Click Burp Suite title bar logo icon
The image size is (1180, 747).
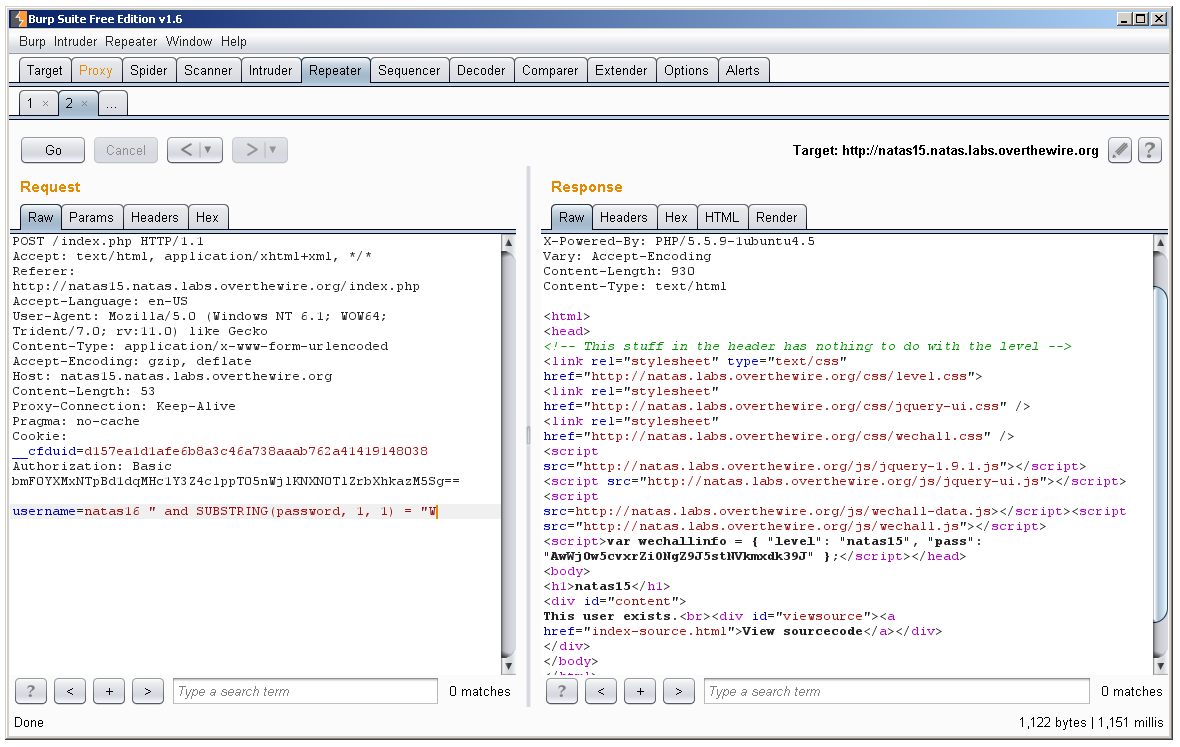pos(20,19)
